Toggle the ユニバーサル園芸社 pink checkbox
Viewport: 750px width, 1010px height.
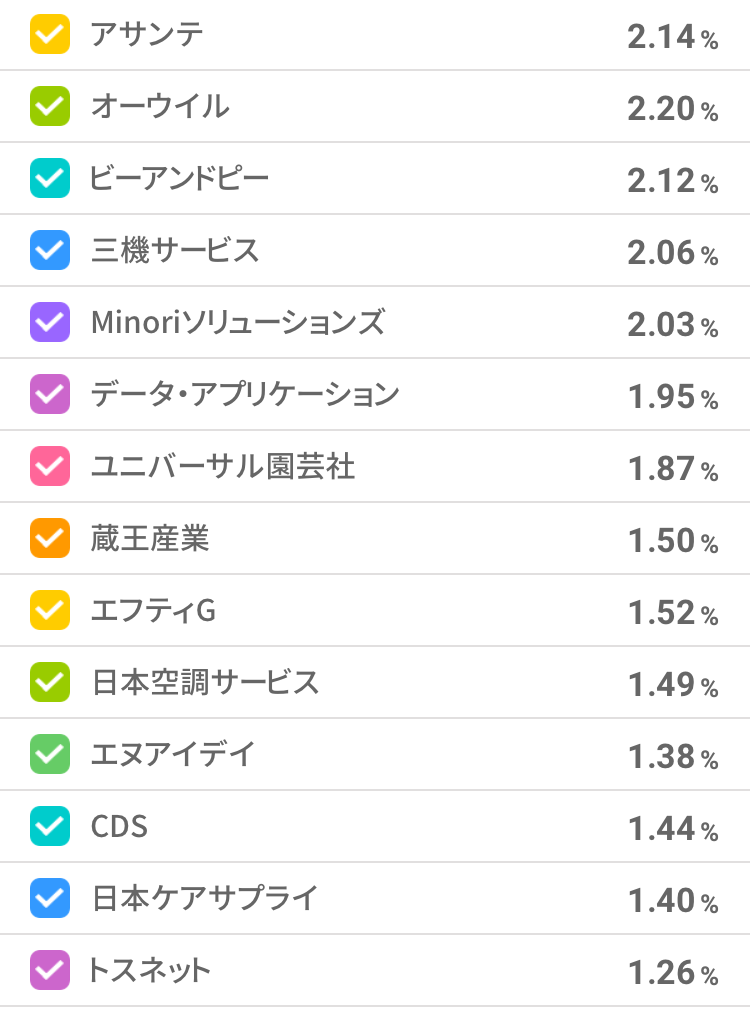[50, 466]
